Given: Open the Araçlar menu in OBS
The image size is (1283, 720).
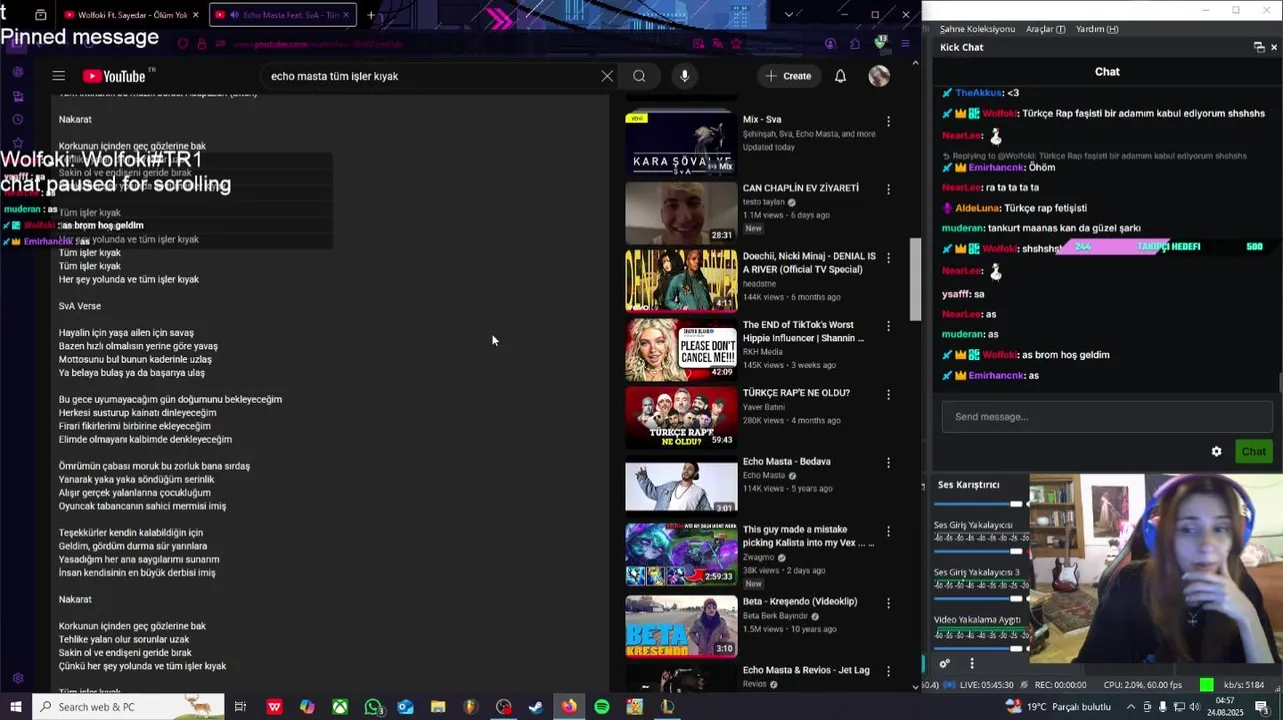Looking at the screenshot, I should tap(1046, 29).
